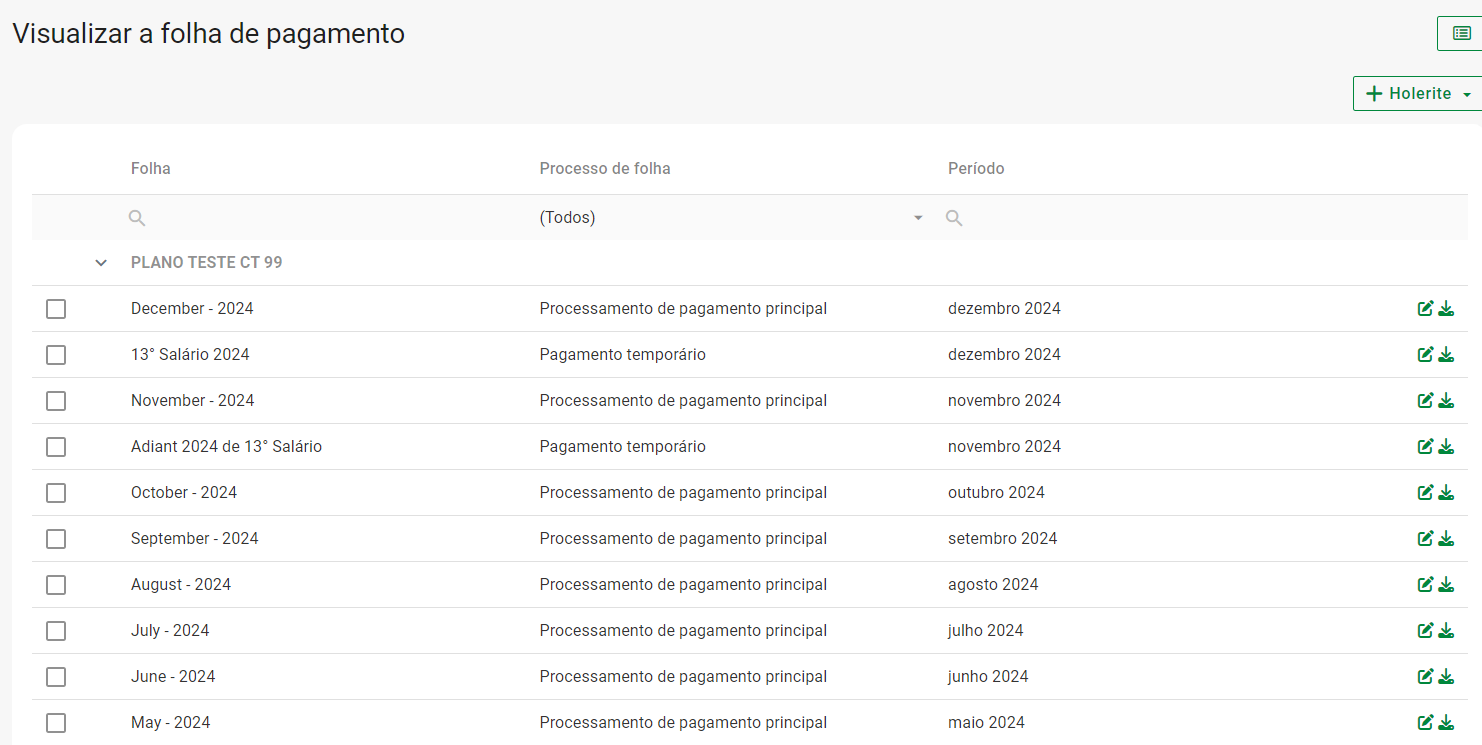
Task: Collapse the PLANO TESTE CT 99 group
Action: tap(101, 263)
